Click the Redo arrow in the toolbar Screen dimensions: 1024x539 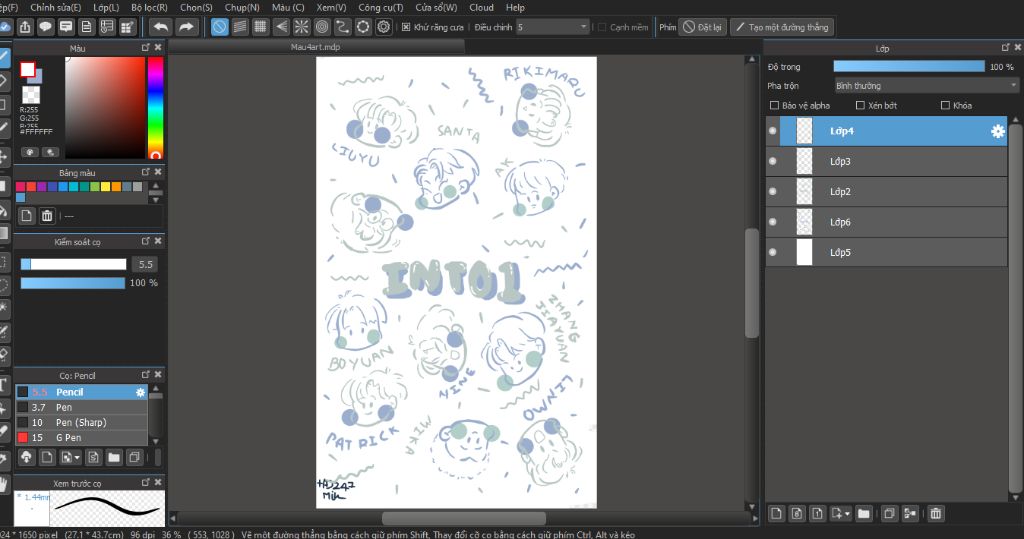[x=186, y=27]
